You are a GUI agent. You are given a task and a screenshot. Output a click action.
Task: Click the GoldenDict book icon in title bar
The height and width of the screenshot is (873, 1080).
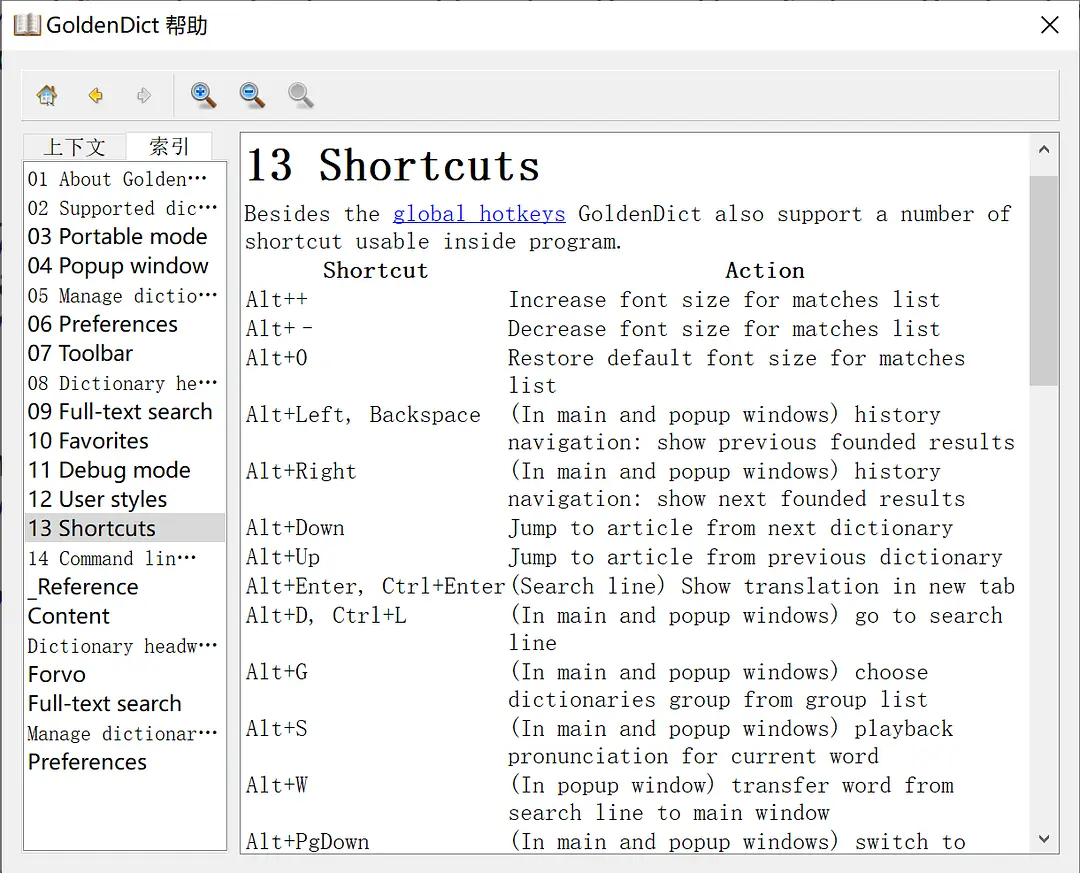point(27,25)
